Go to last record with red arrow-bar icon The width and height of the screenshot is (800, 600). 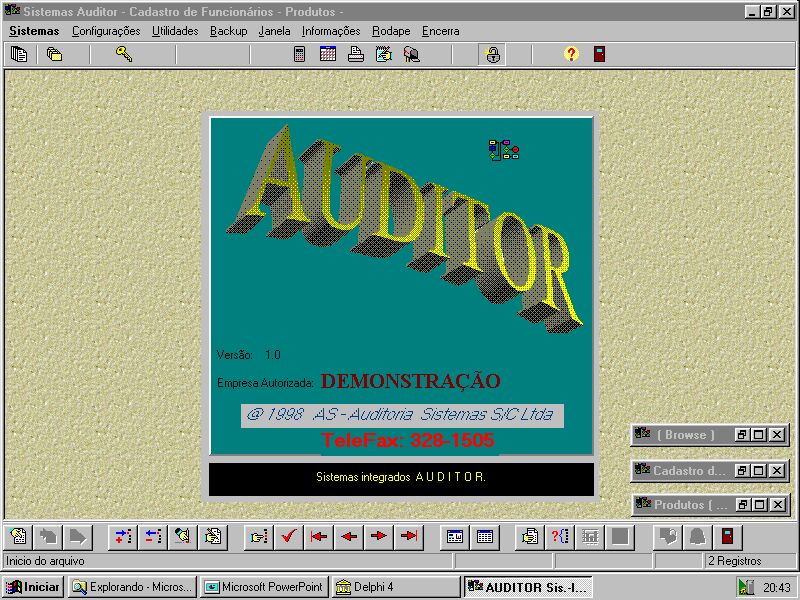coord(408,536)
